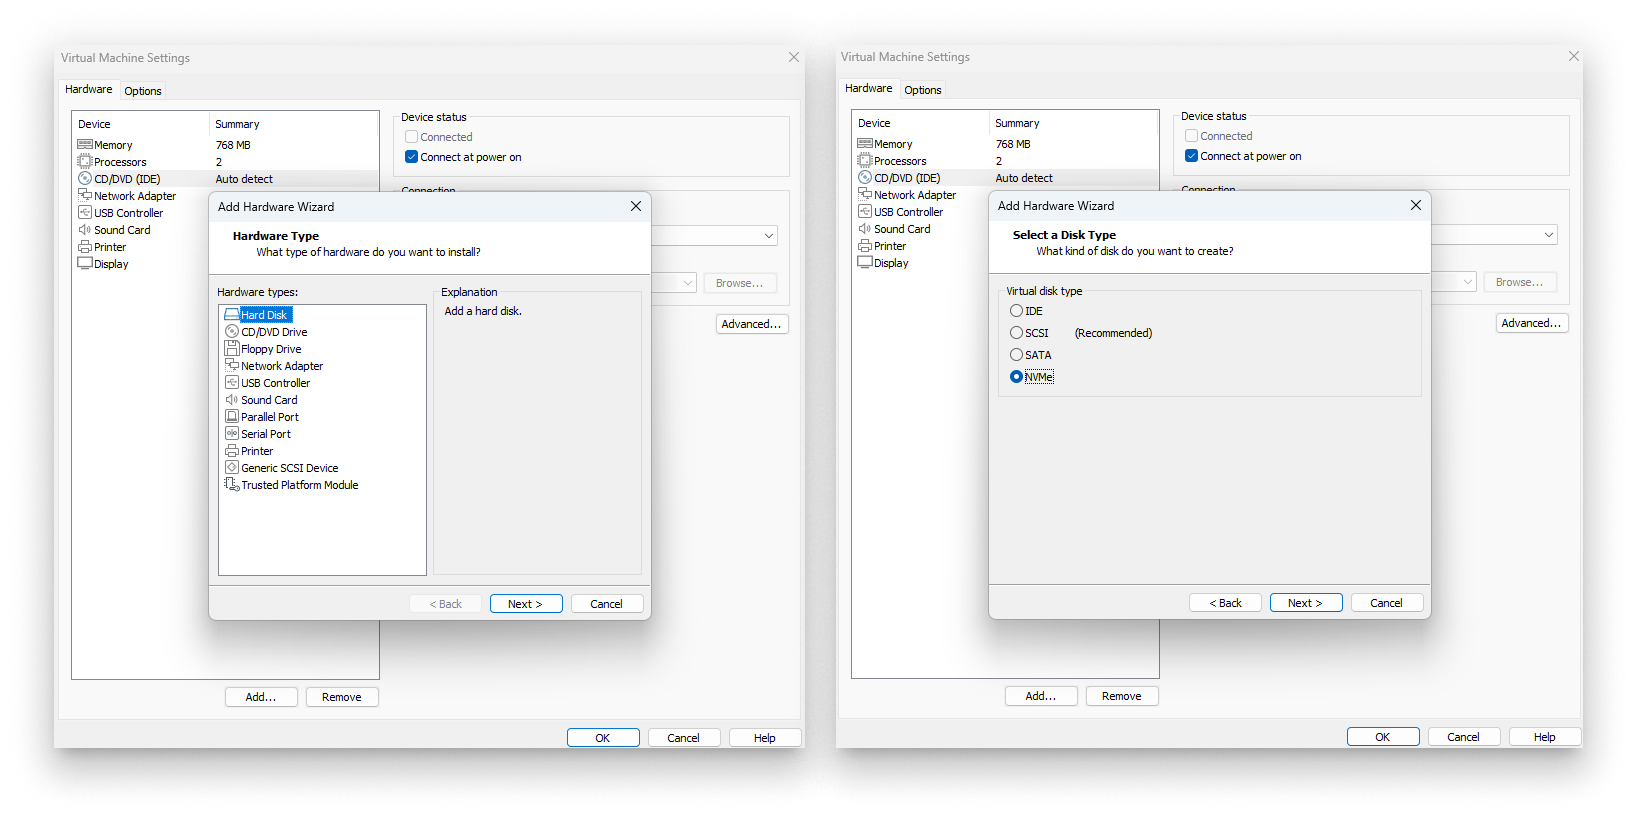This screenshot has width=1637, height=813.
Task: Click Memory device icon in right settings window
Action: (x=865, y=143)
